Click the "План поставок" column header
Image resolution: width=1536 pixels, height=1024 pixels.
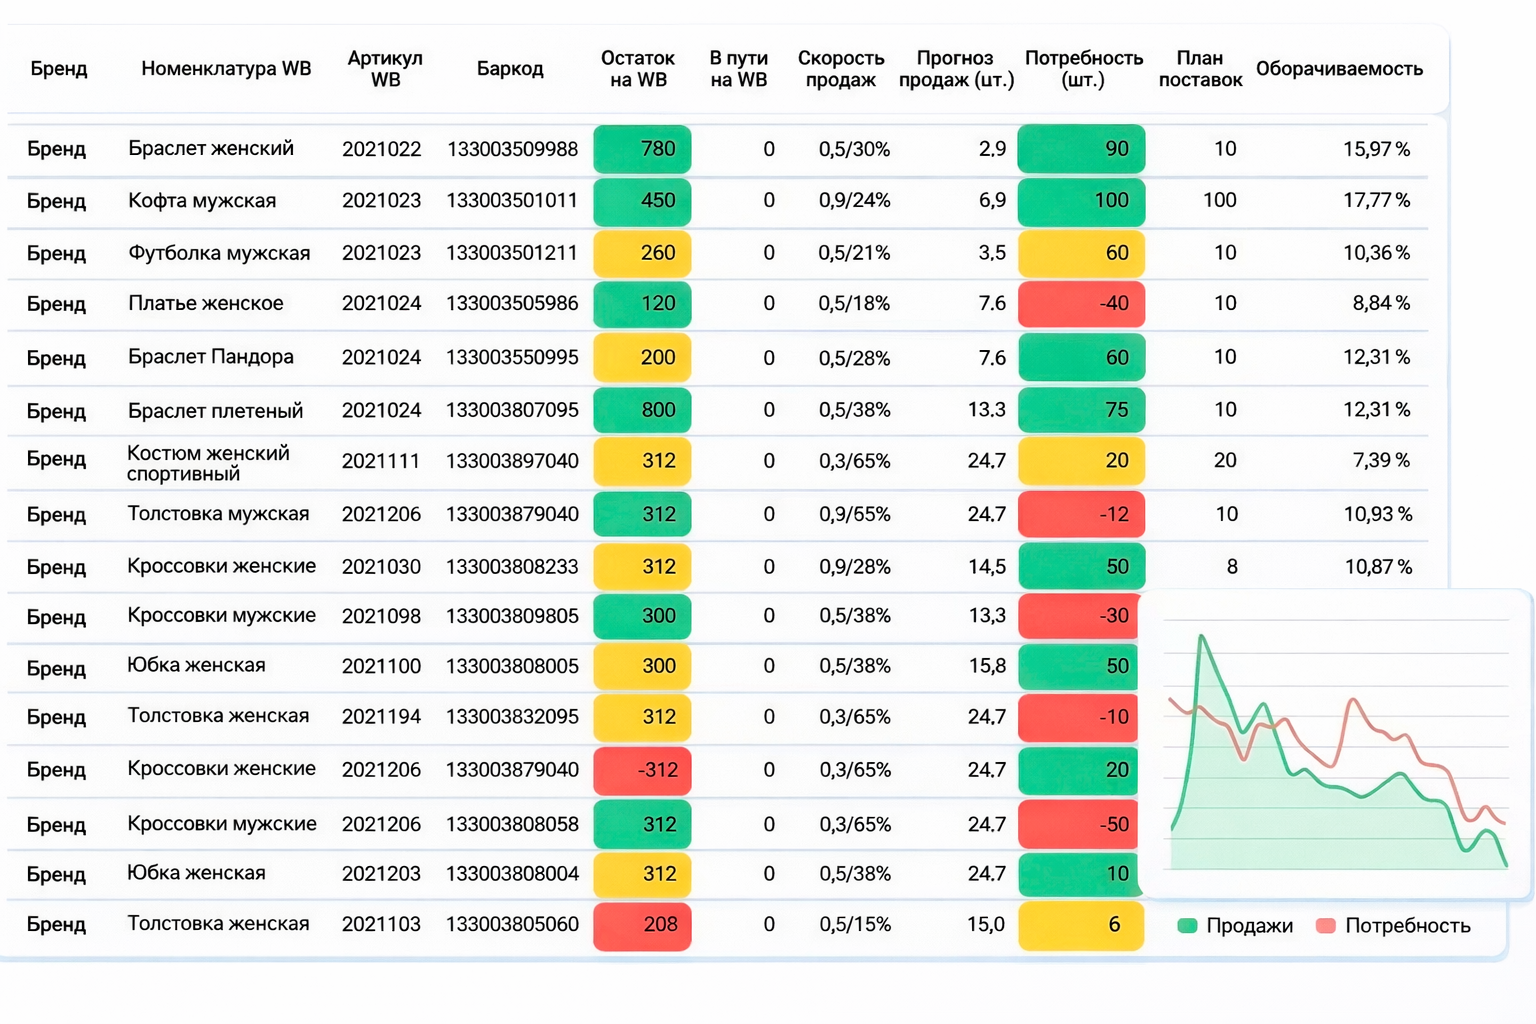coord(1200,69)
